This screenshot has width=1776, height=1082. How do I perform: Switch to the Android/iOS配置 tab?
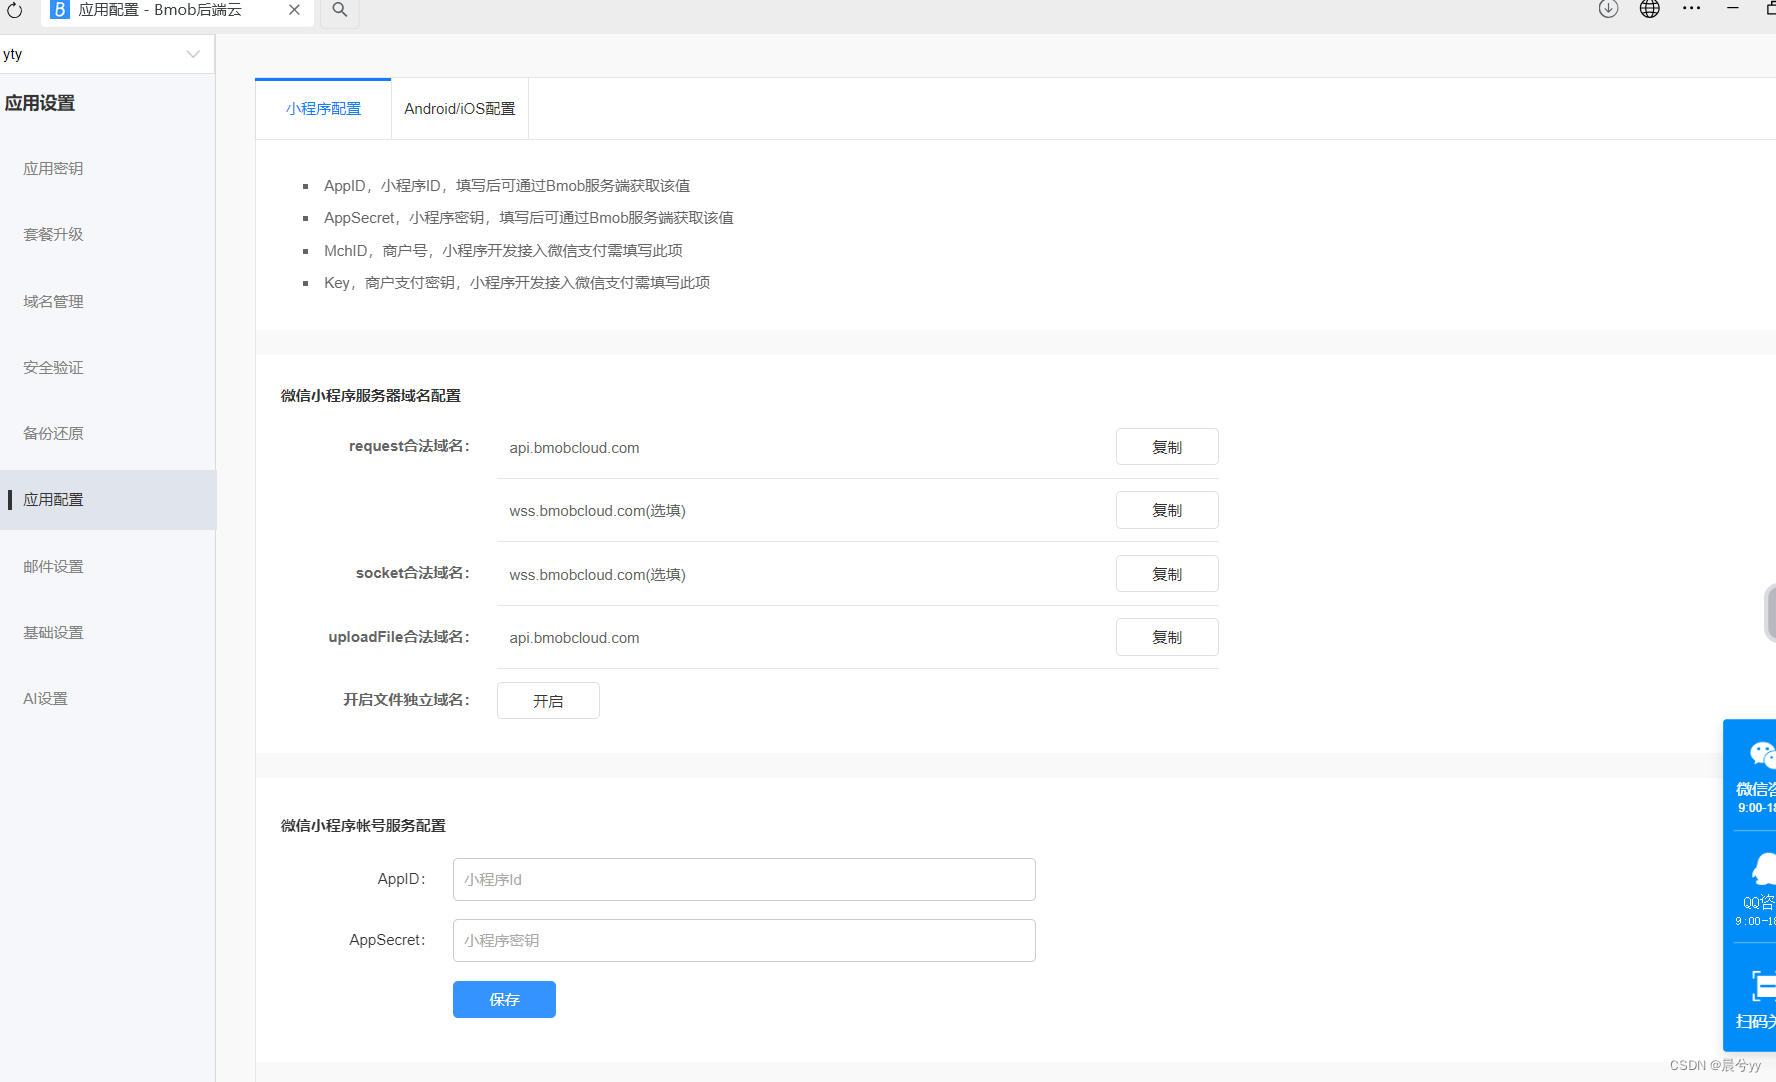click(460, 109)
